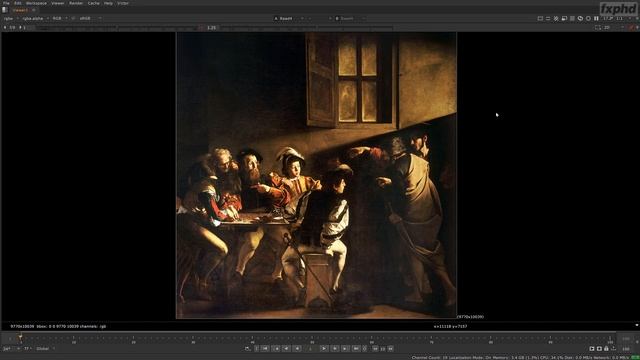Screen dimensions: 640x360
Task: Toggle the gamma icon beside 1.25
Action: point(201,28)
